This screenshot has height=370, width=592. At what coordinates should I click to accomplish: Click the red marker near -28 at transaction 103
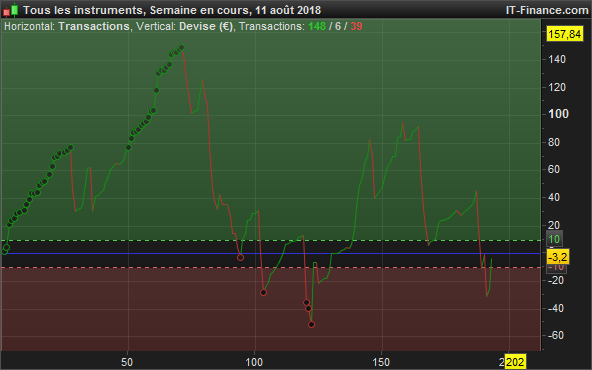click(x=264, y=292)
